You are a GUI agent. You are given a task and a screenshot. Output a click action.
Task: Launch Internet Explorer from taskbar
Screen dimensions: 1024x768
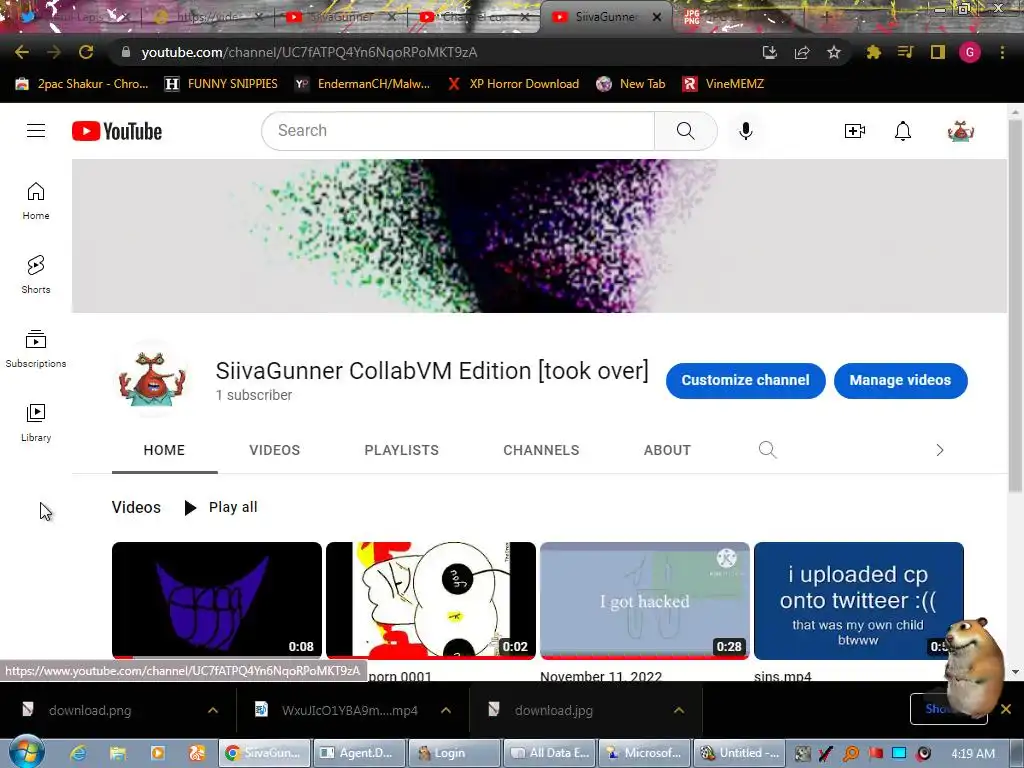coord(78,753)
